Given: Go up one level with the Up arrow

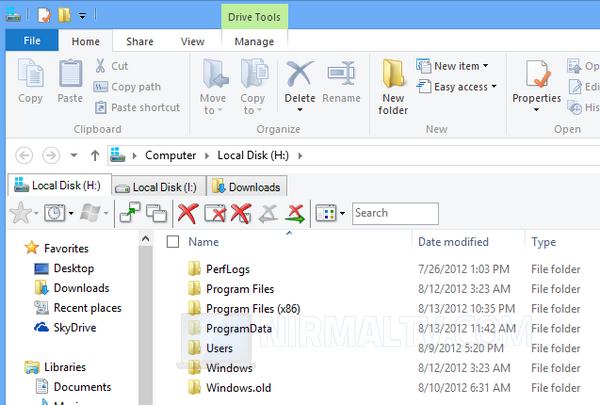Looking at the screenshot, I should 95,155.
